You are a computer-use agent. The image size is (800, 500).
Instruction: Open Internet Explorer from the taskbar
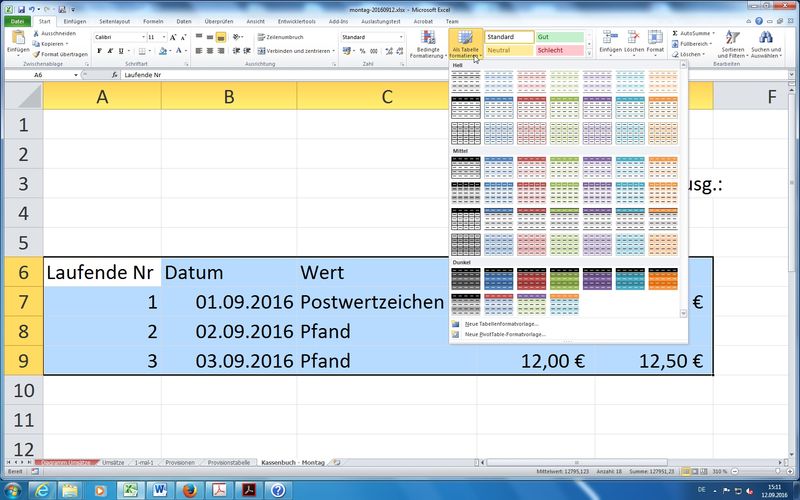41,490
